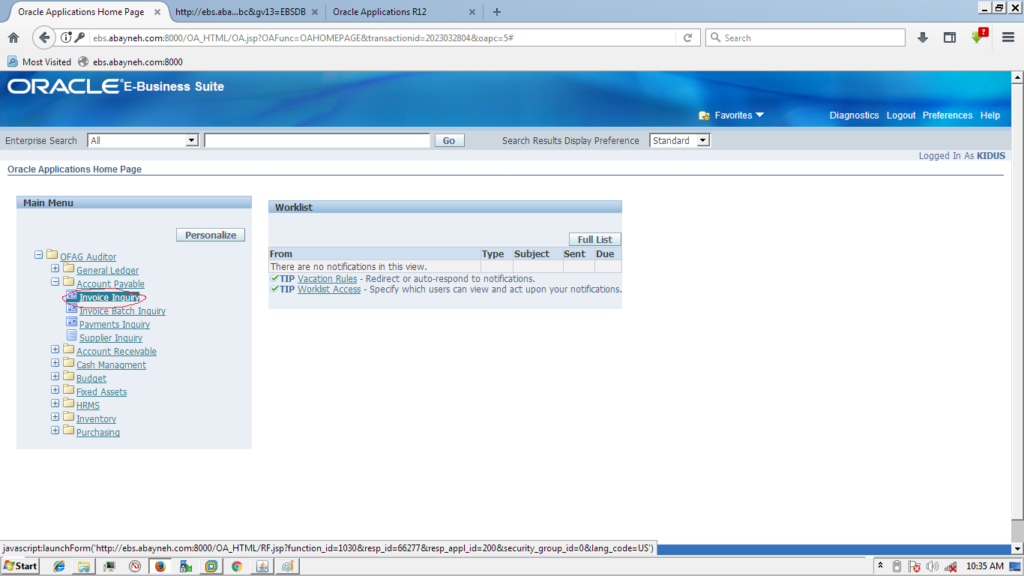Expand the HRMS folder
The image size is (1024, 576).
55,404
